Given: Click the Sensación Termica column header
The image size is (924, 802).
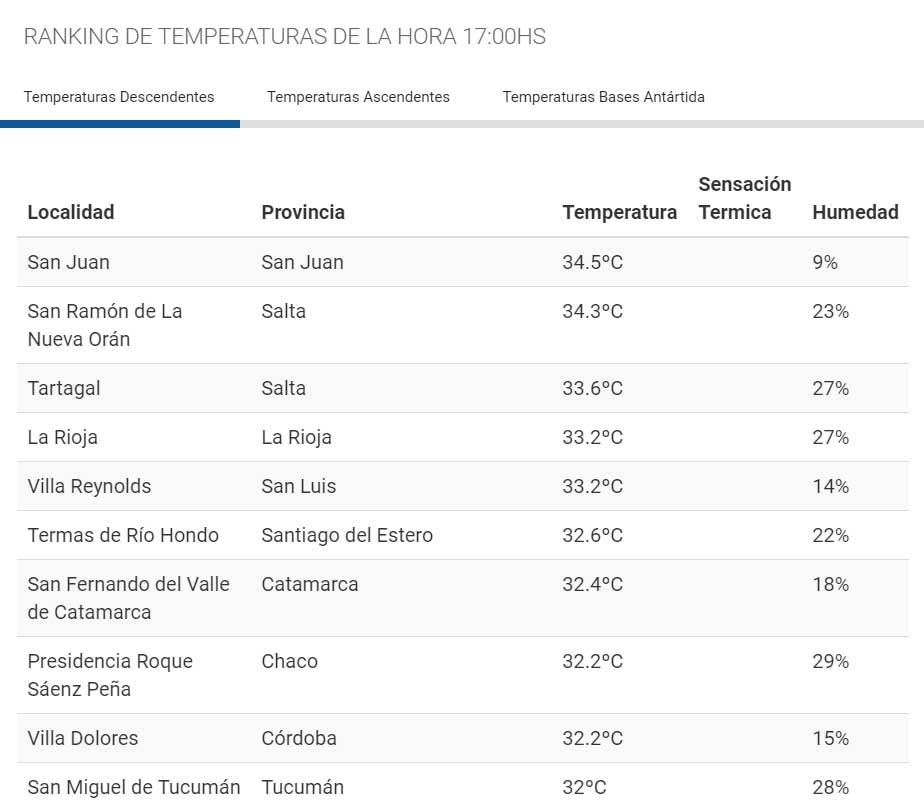Looking at the screenshot, I should (x=744, y=198).
